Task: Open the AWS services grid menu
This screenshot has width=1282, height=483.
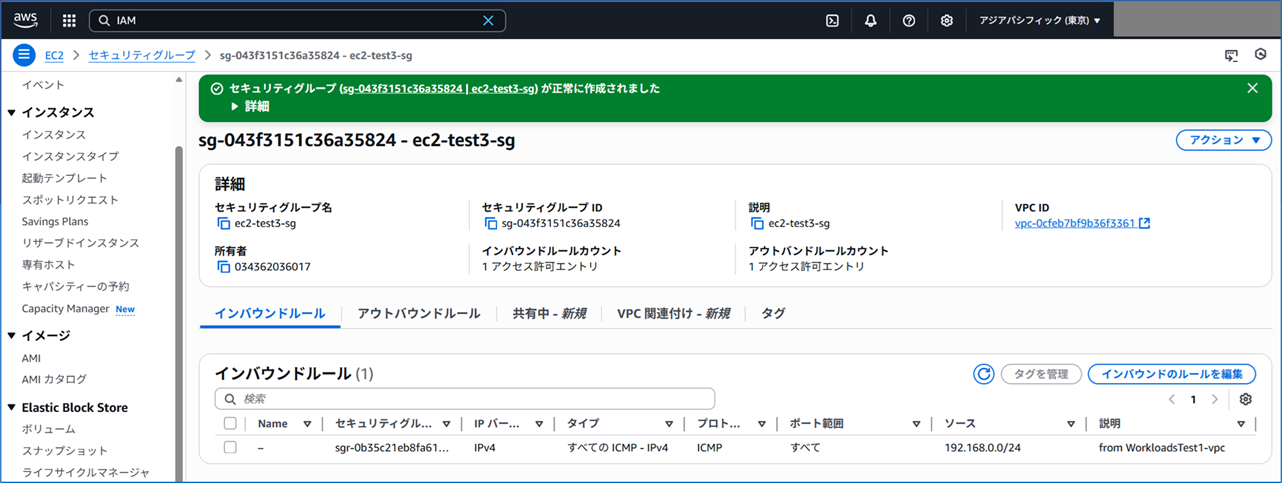Action: pyautogui.click(x=69, y=20)
